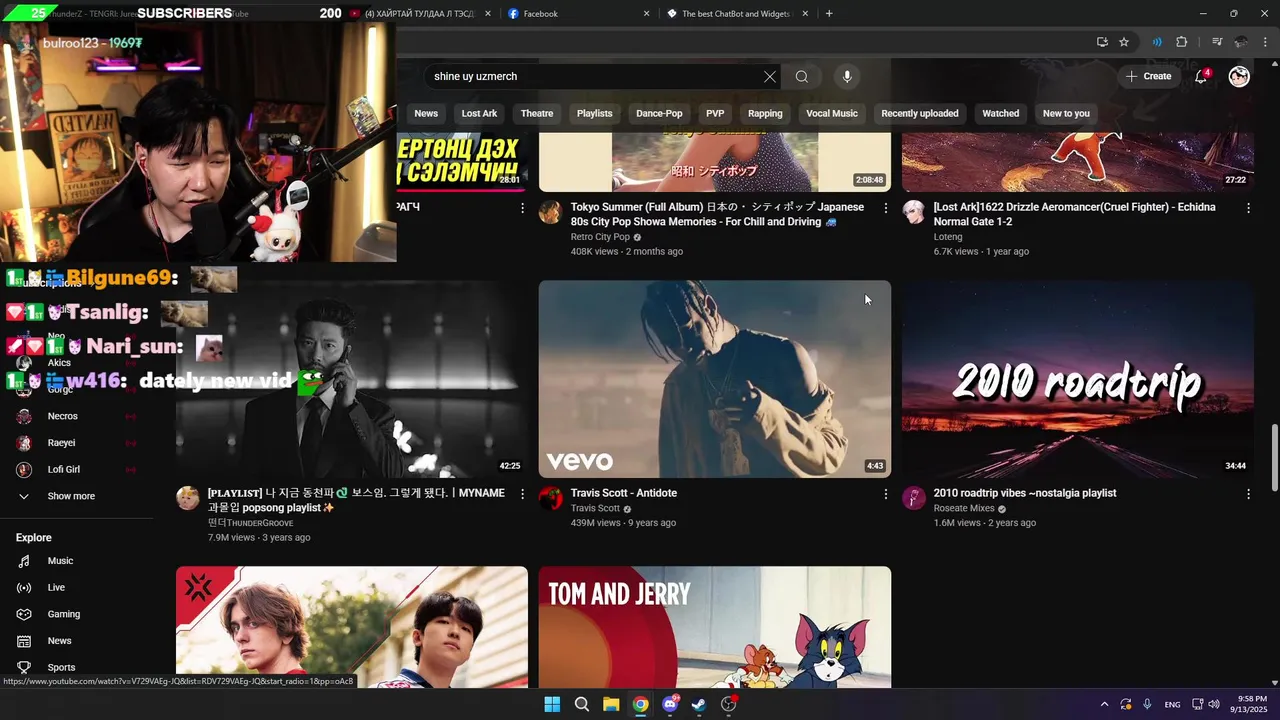Open File Explorer from the taskbar
Viewport: 1280px width, 720px height.
click(x=611, y=704)
